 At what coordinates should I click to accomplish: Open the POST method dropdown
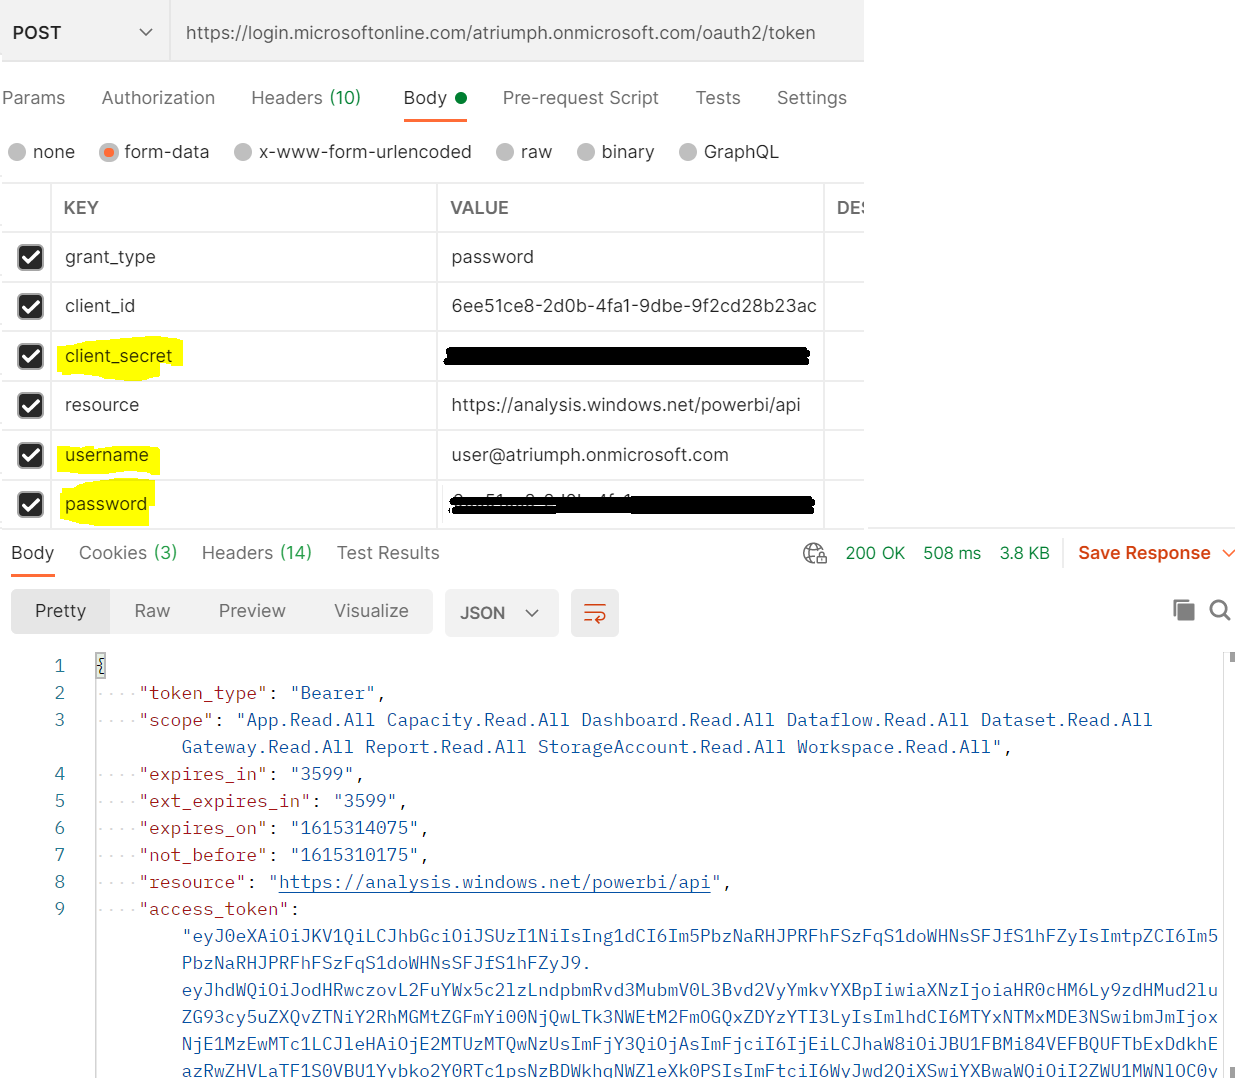84,32
